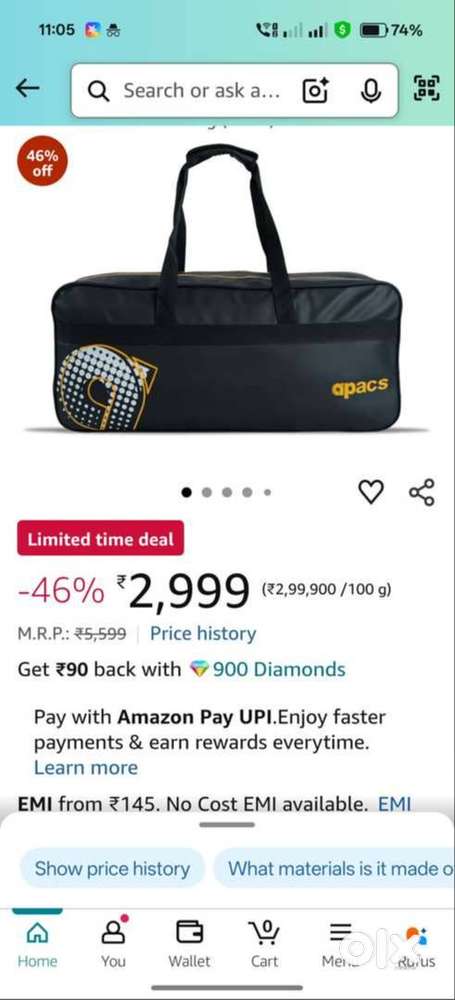
Task: Open the Menu hamburger icon
Action: [340, 943]
